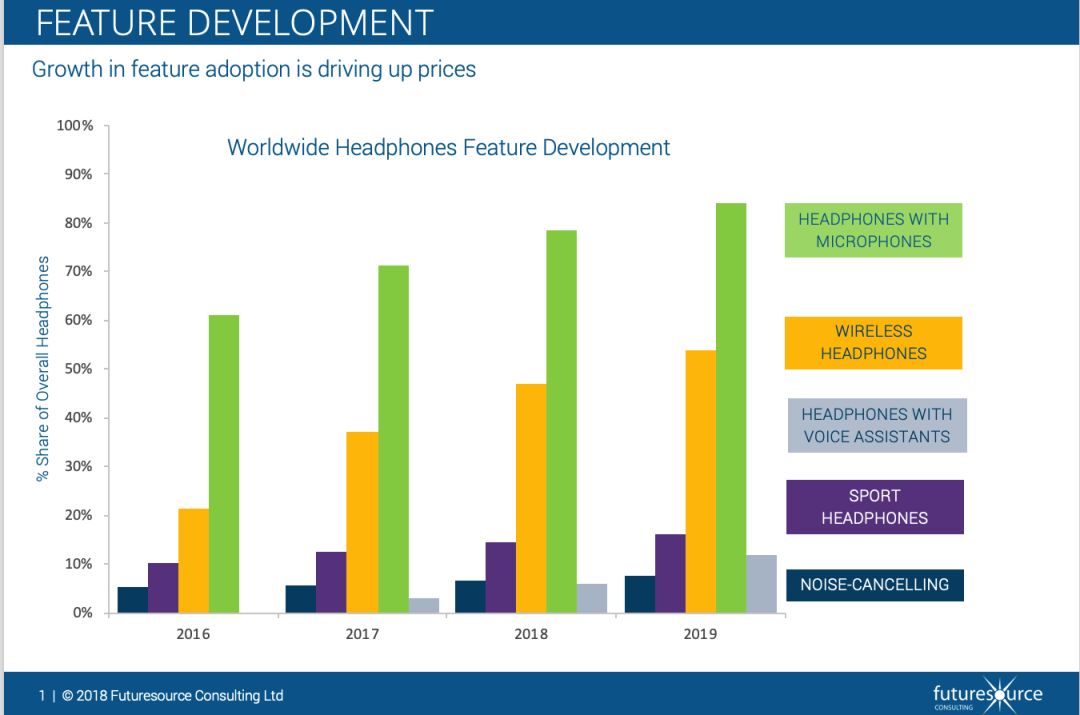Select the Wireless Headphones legend box
The height and width of the screenshot is (715, 1080).
click(x=873, y=342)
